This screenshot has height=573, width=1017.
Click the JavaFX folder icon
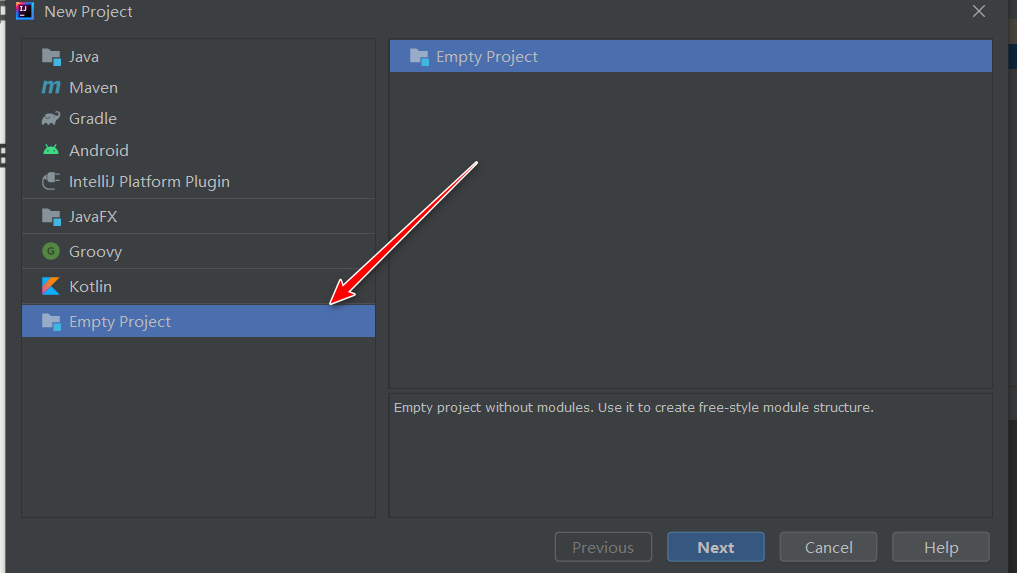(51, 217)
